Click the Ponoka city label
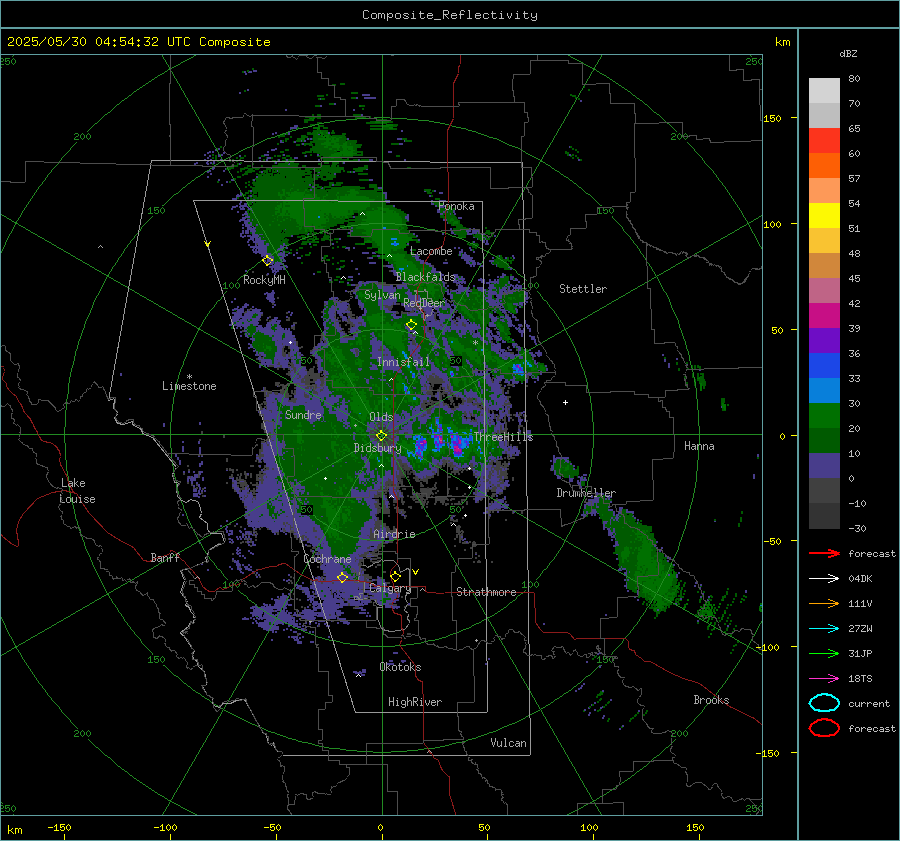This screenshot has width=900, height=841. pos(456,206)
